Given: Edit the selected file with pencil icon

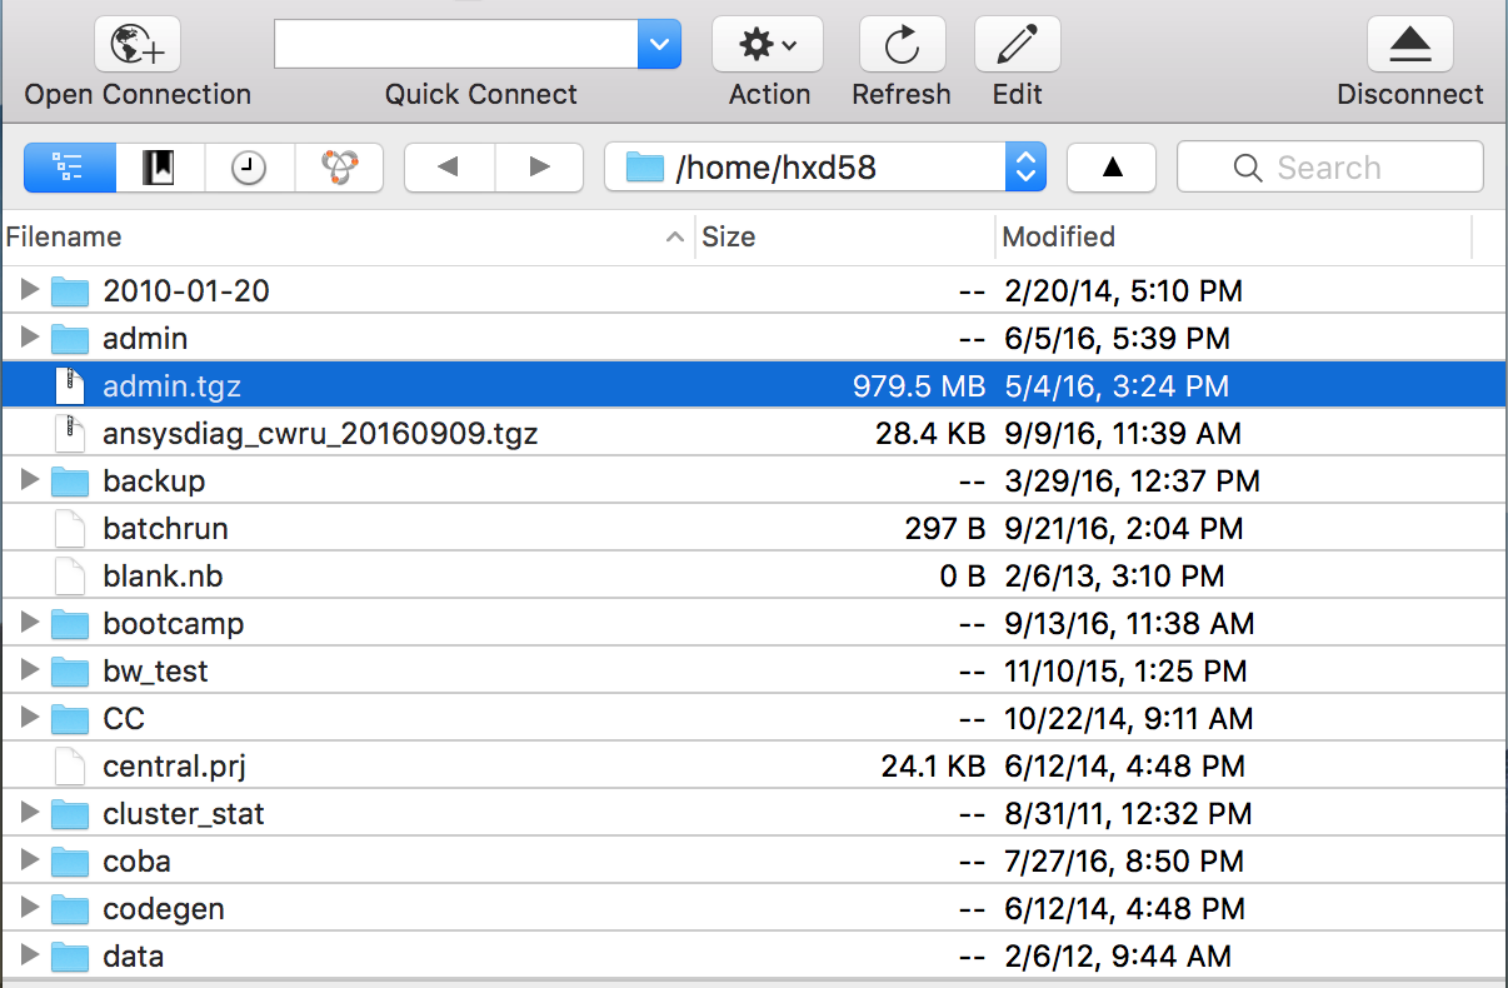Looking at the screenshot, I should click(1017, 45).
